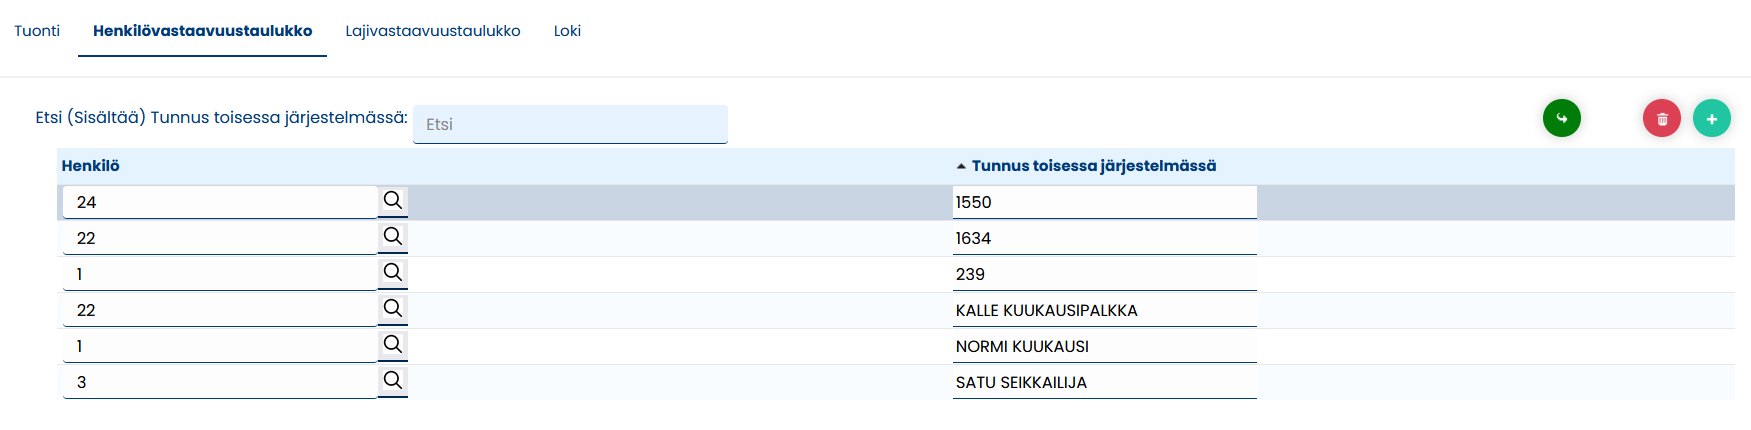Switch to the Tuonti tab
1751x430 pixels.
[x=37, y=31]
